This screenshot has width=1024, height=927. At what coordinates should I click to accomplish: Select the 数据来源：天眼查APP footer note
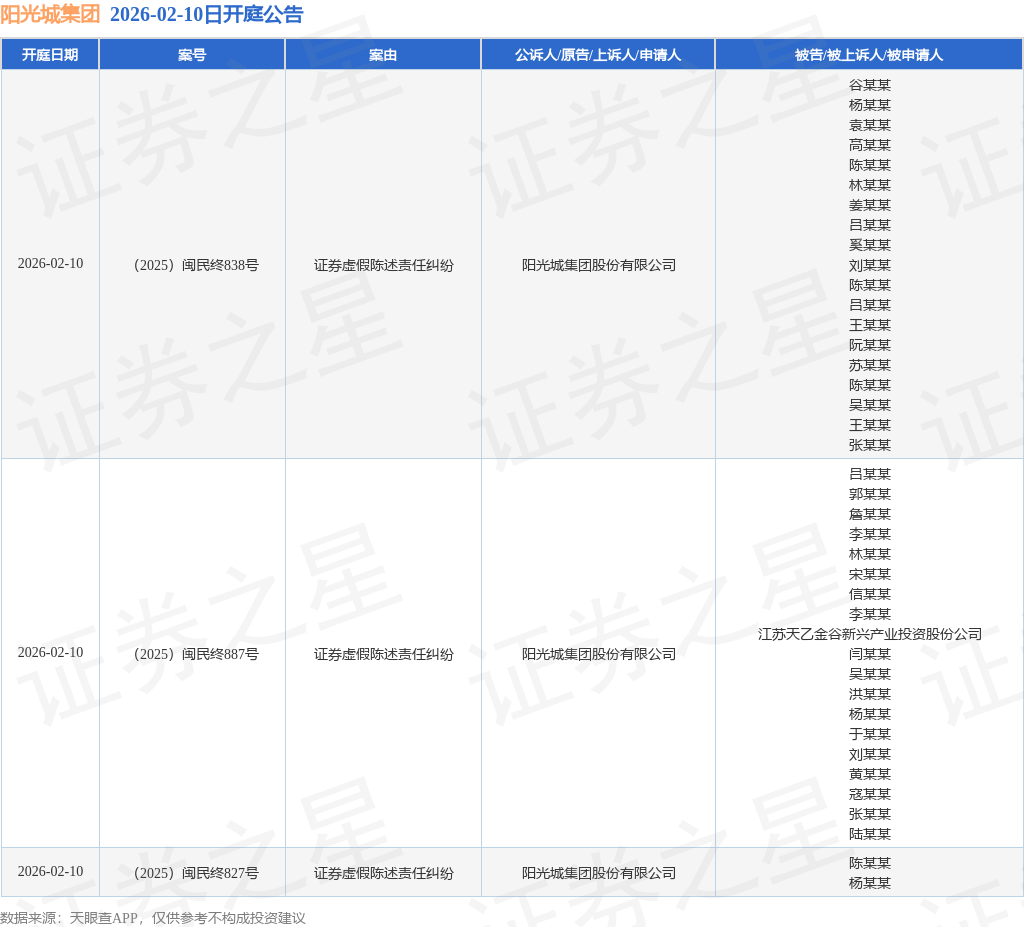tap(153, 918)
